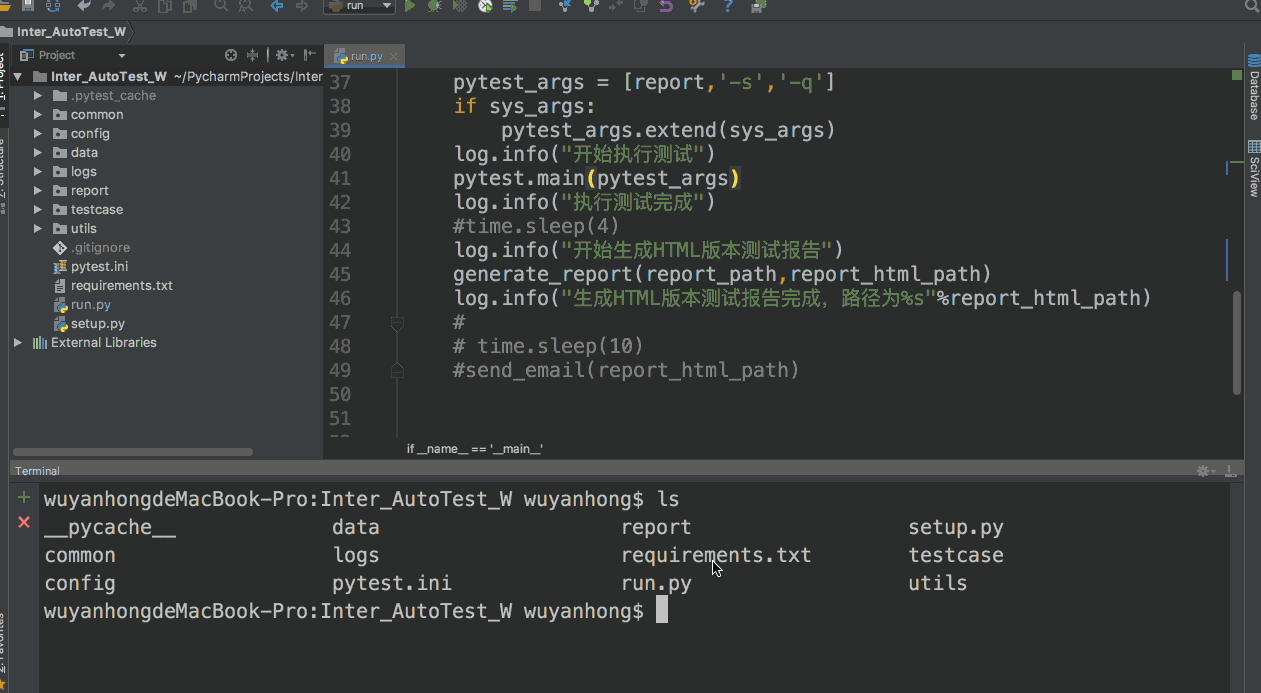
Task: Expand the report folder arrow
Action: click(x=37, y=191)
